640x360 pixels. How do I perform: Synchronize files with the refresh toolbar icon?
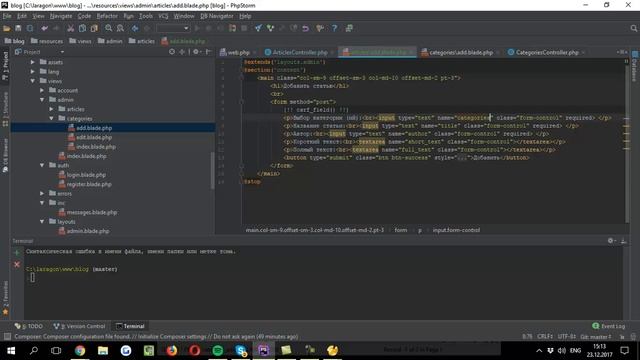[x=30, y=28]
